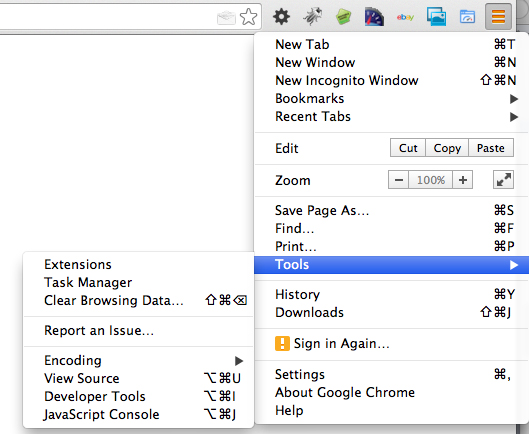
Task: Click the bookmark star icon
Action: 249,17
